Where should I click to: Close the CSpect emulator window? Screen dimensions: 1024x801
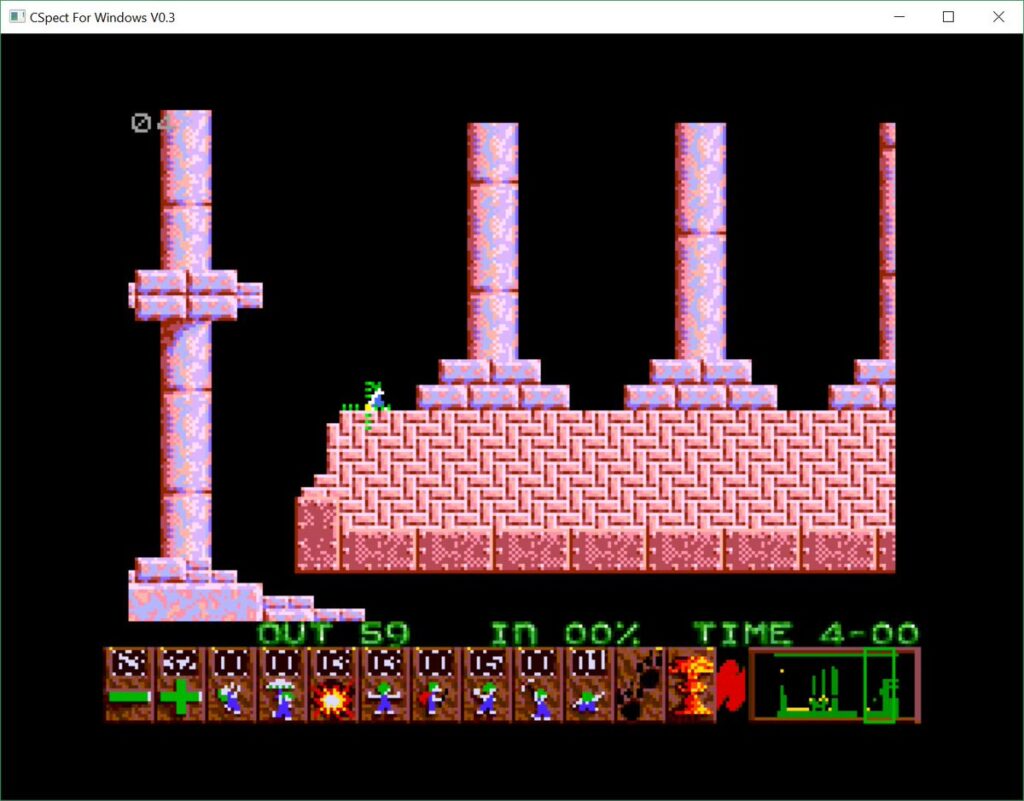pos(999,17)
